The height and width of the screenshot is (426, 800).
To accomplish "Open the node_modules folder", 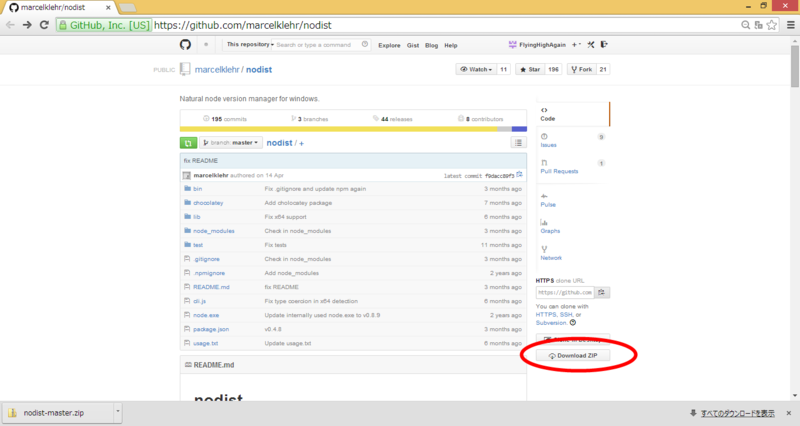I will tap(214, 231).
